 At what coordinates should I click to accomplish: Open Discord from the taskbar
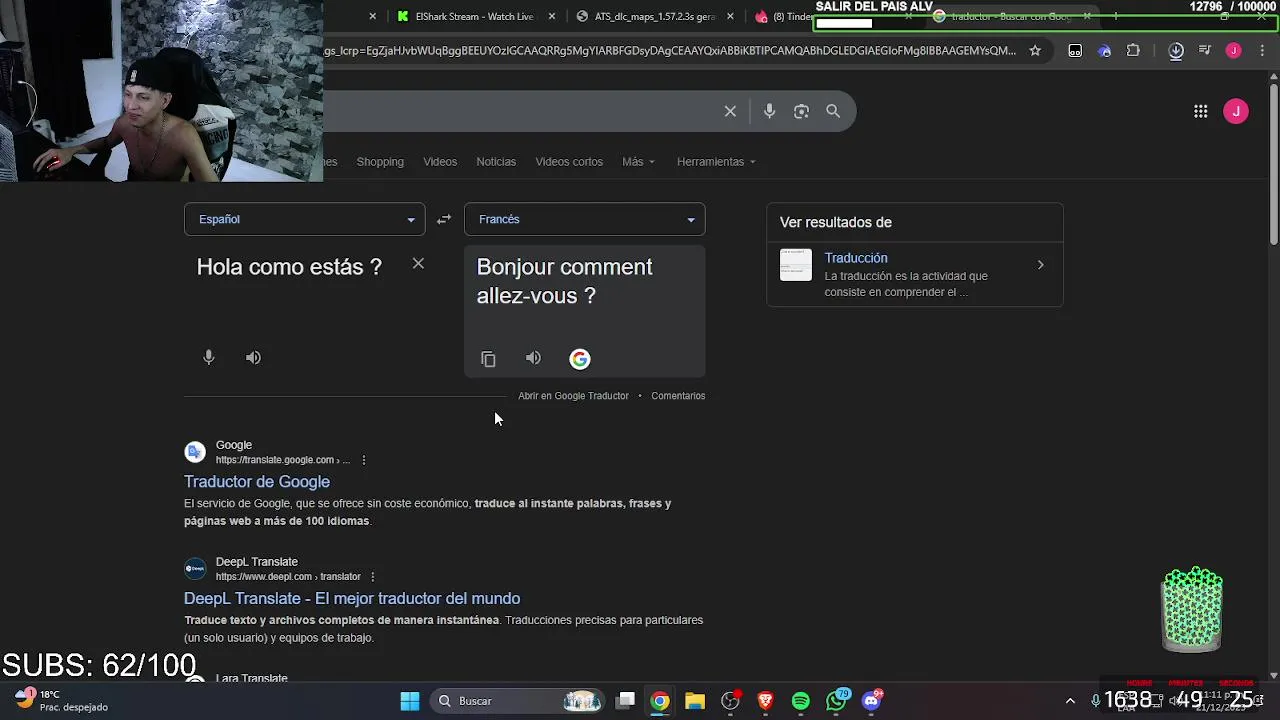pos(872,701)
